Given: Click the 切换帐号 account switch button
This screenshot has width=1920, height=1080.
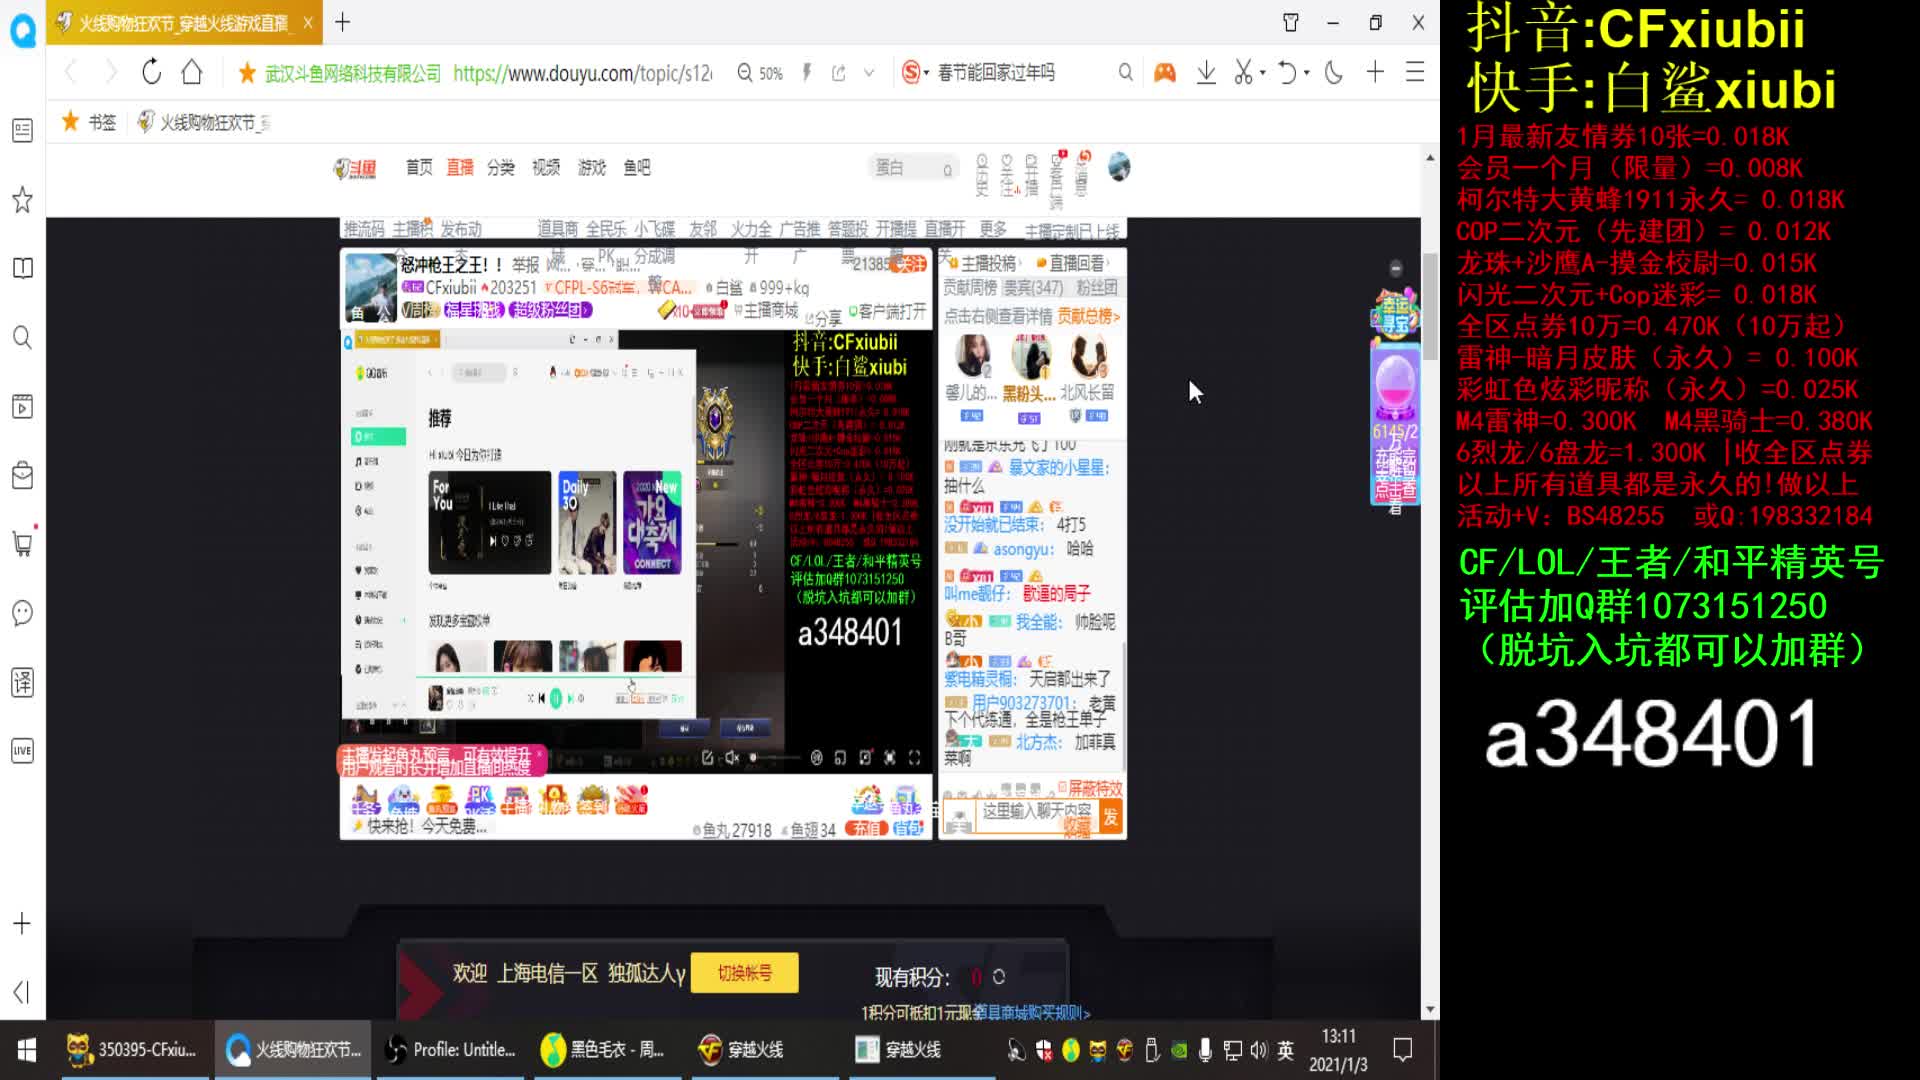Looking at the screenshot, I should click(745, 971).
